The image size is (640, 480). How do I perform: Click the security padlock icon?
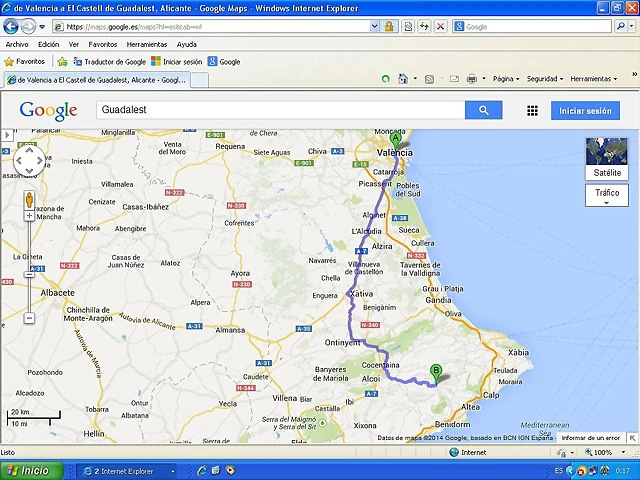click(x=389, y=27)
